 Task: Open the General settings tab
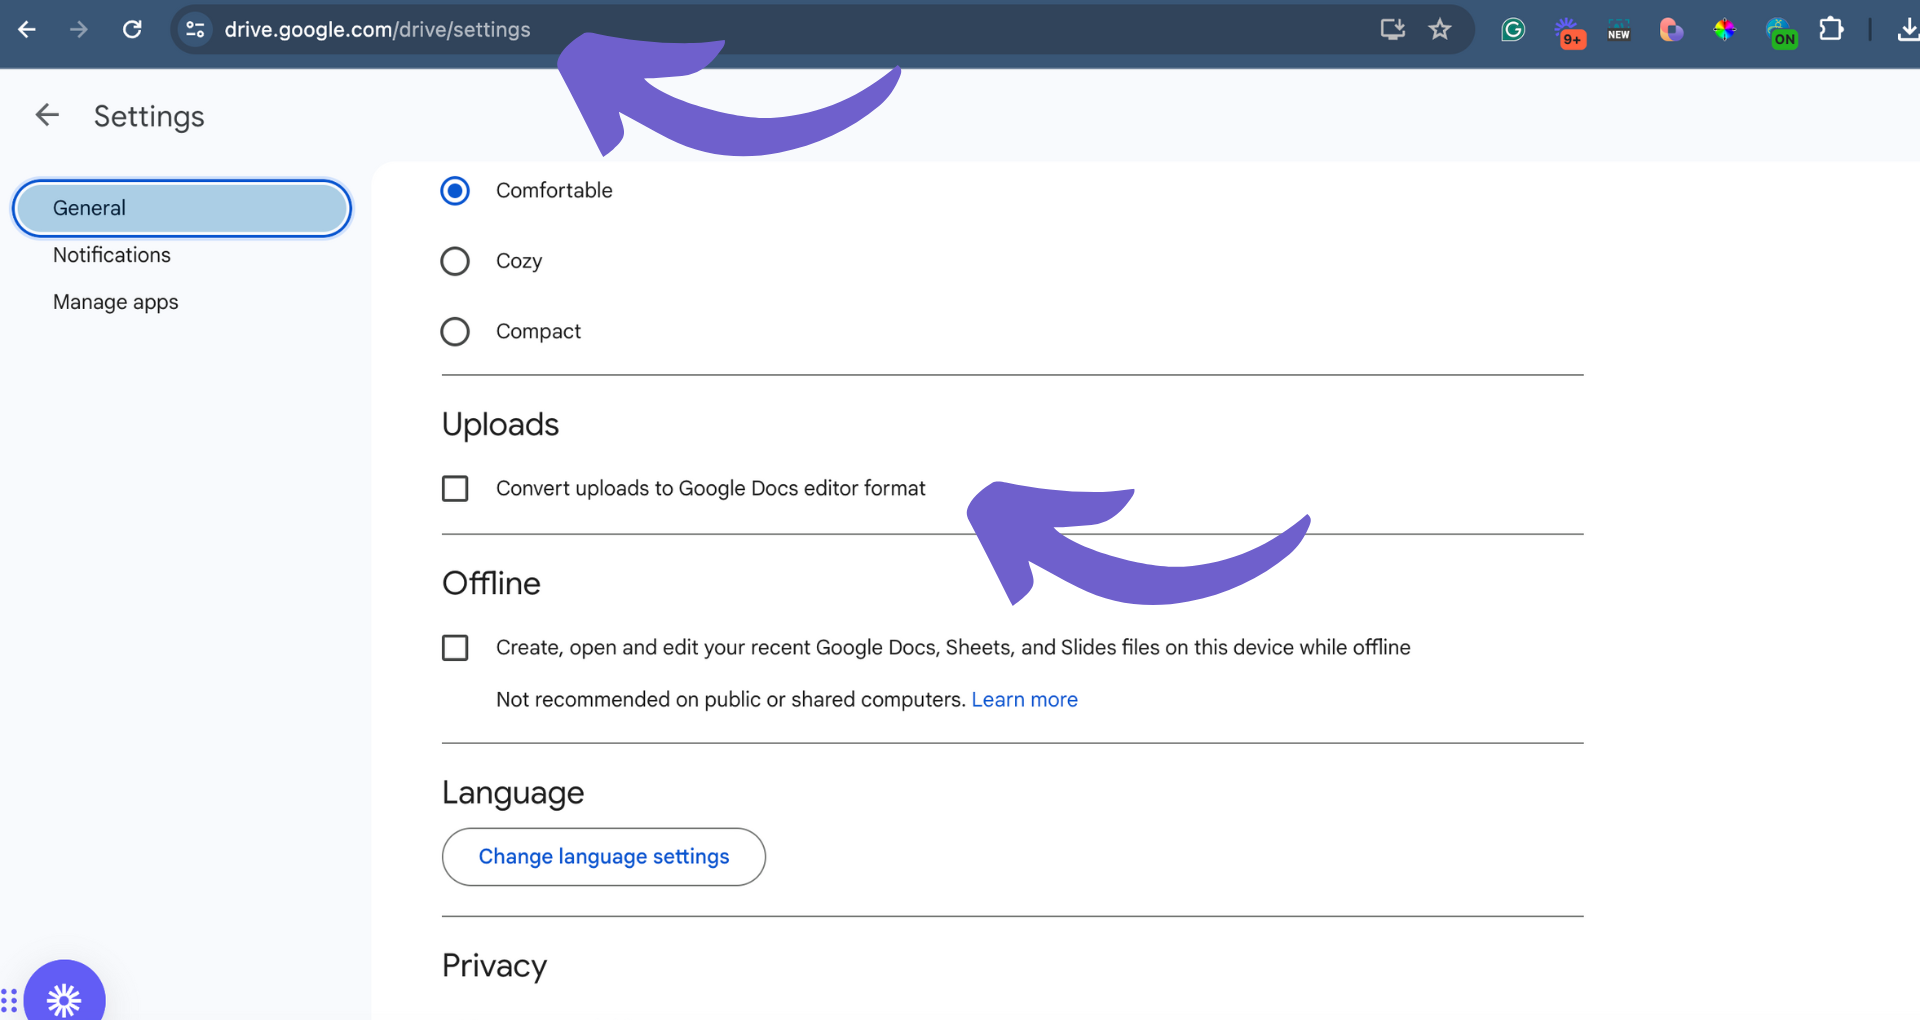point(182,208)
